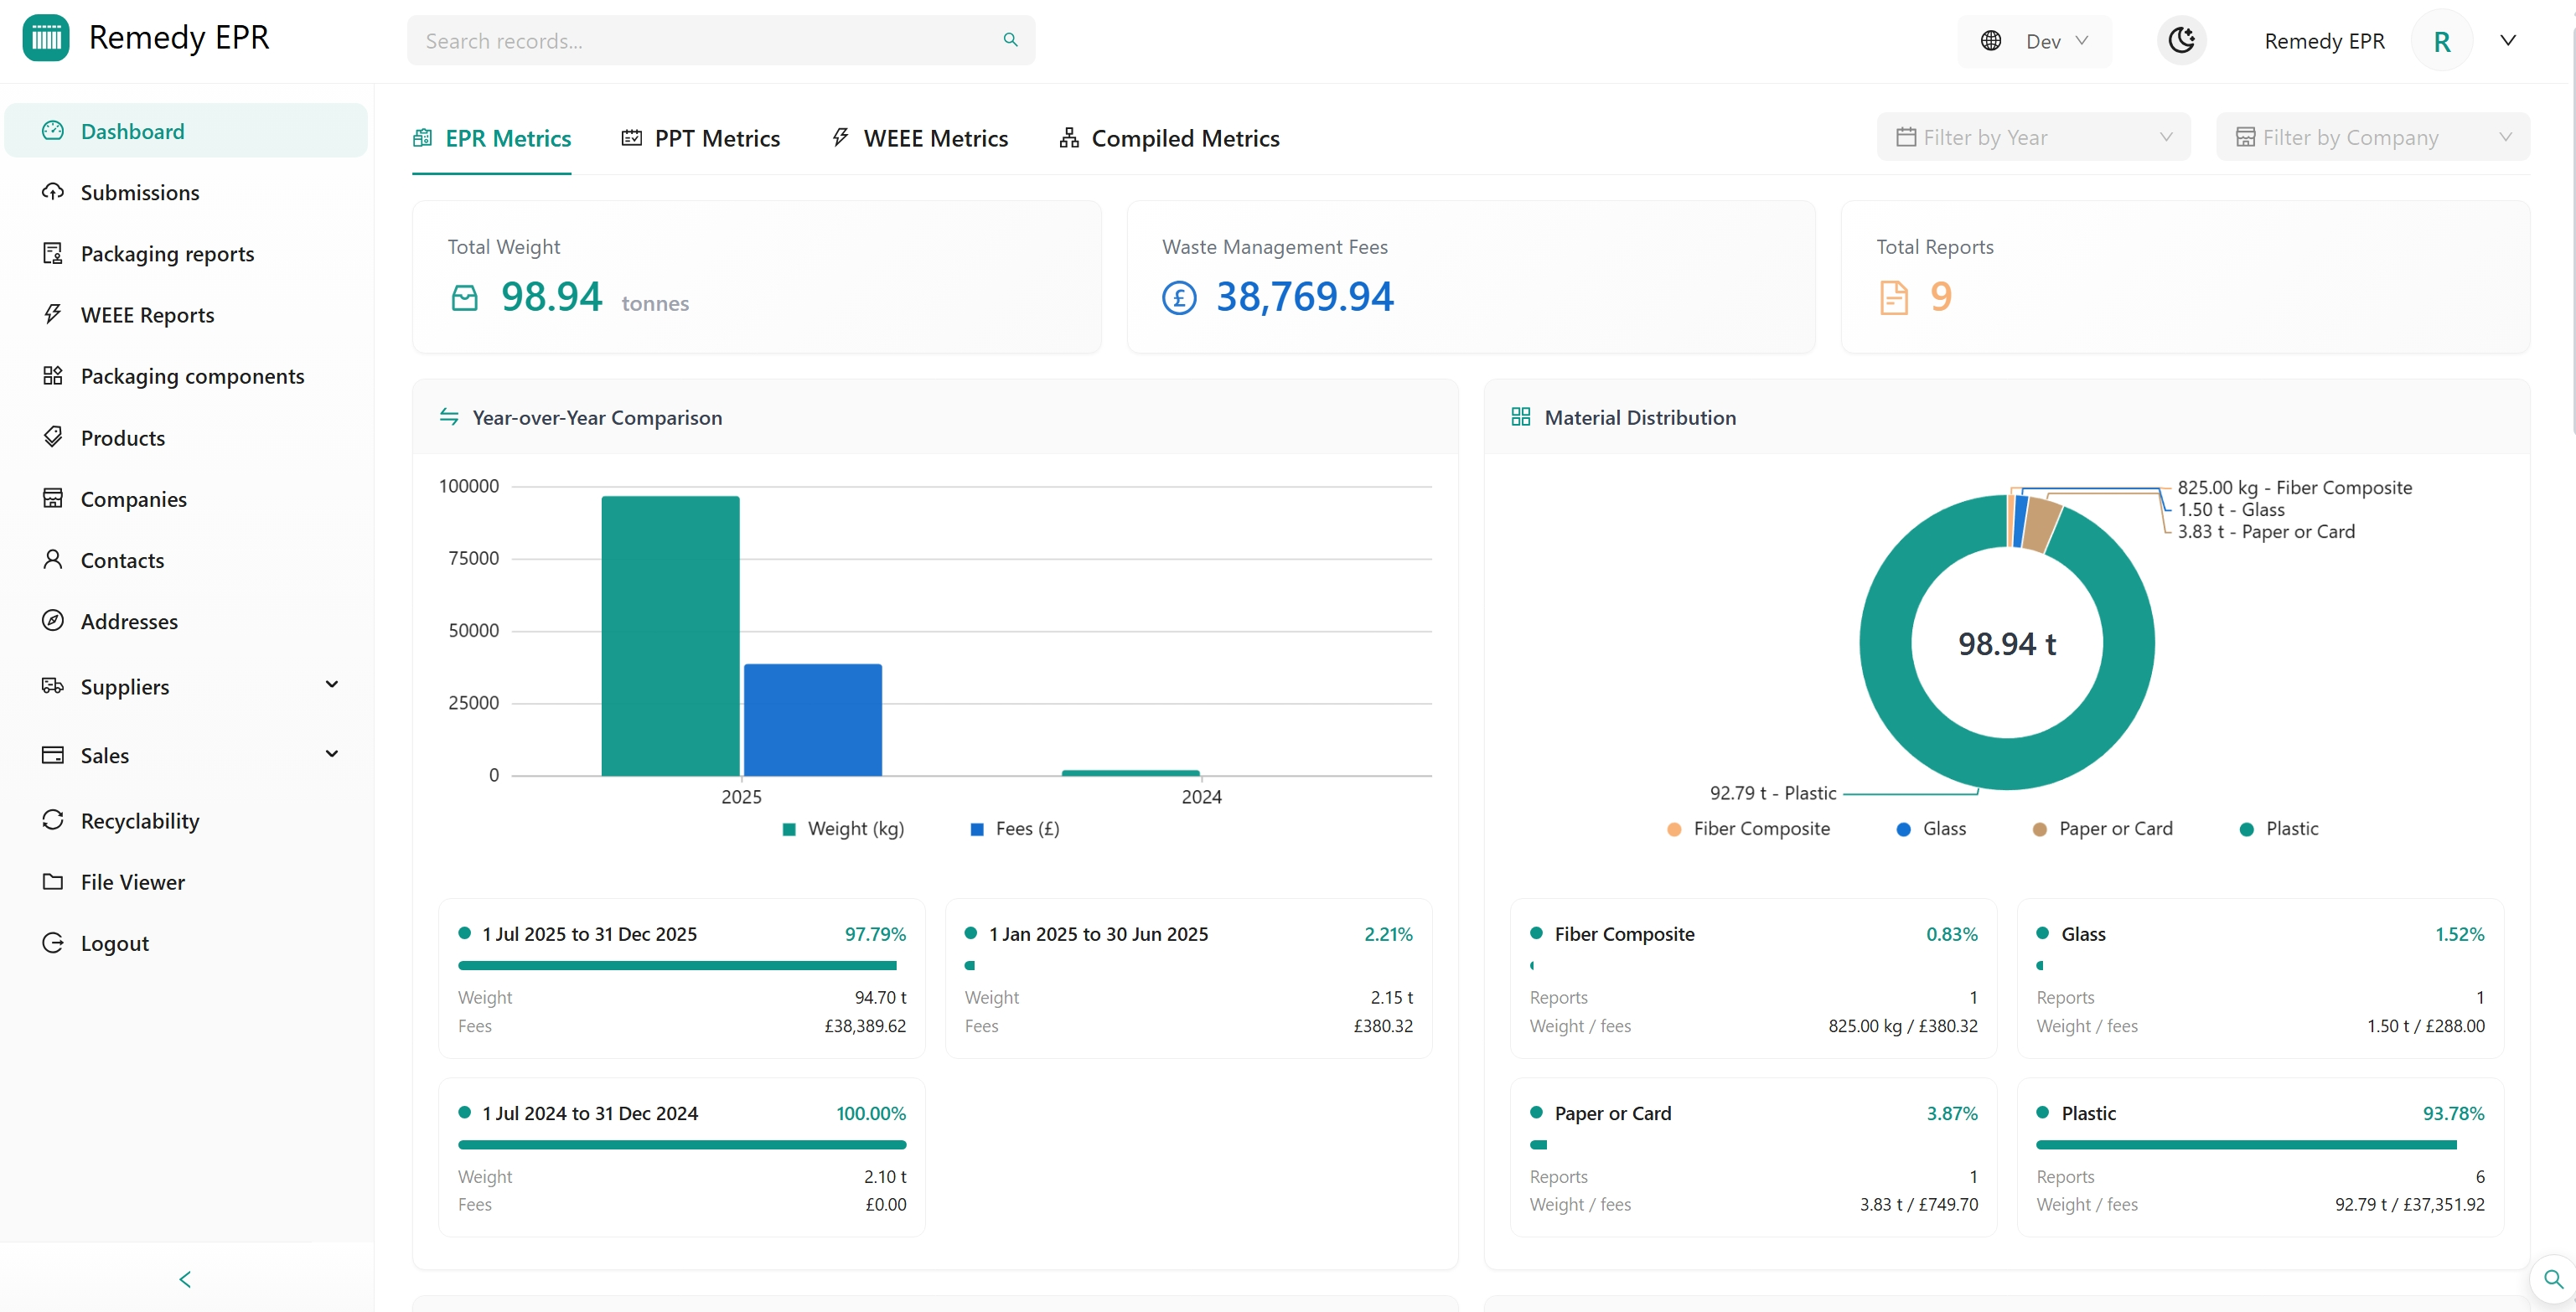Image resolution: width=2576 pixels, height=1312 pixels.
Task: Switch to the WEEE Metrics tab
Action: (x=920, y=138)
